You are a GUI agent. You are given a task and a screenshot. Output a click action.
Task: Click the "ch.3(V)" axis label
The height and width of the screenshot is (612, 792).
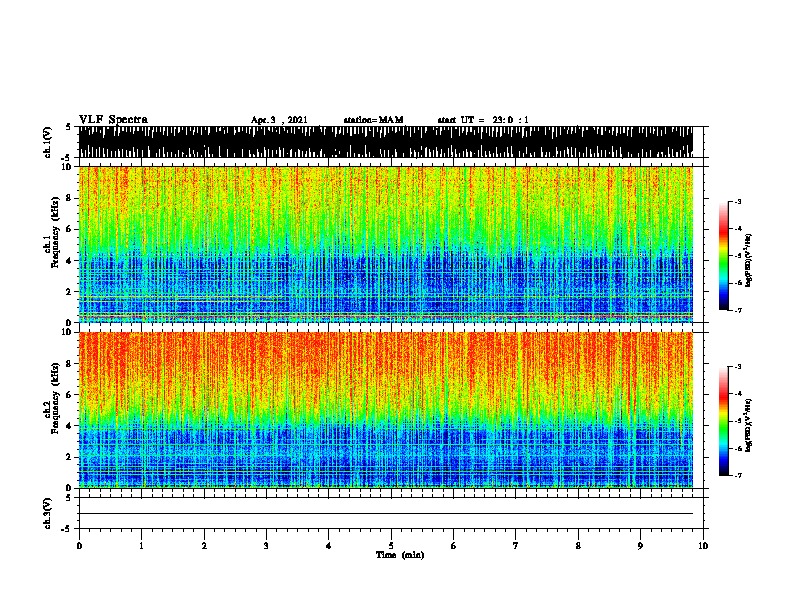48,513
